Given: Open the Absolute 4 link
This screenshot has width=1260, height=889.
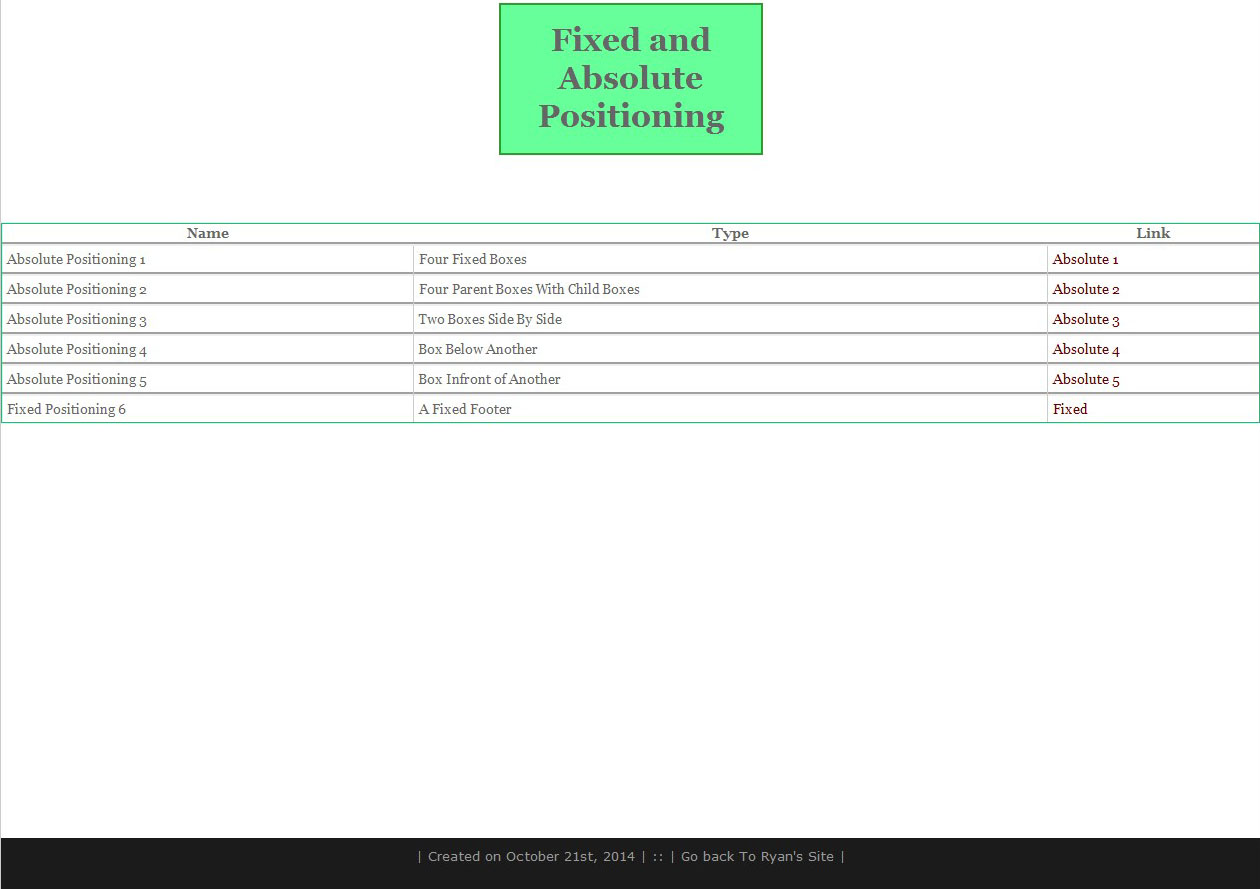Looking at the screenshot, I should point(1085,349).
